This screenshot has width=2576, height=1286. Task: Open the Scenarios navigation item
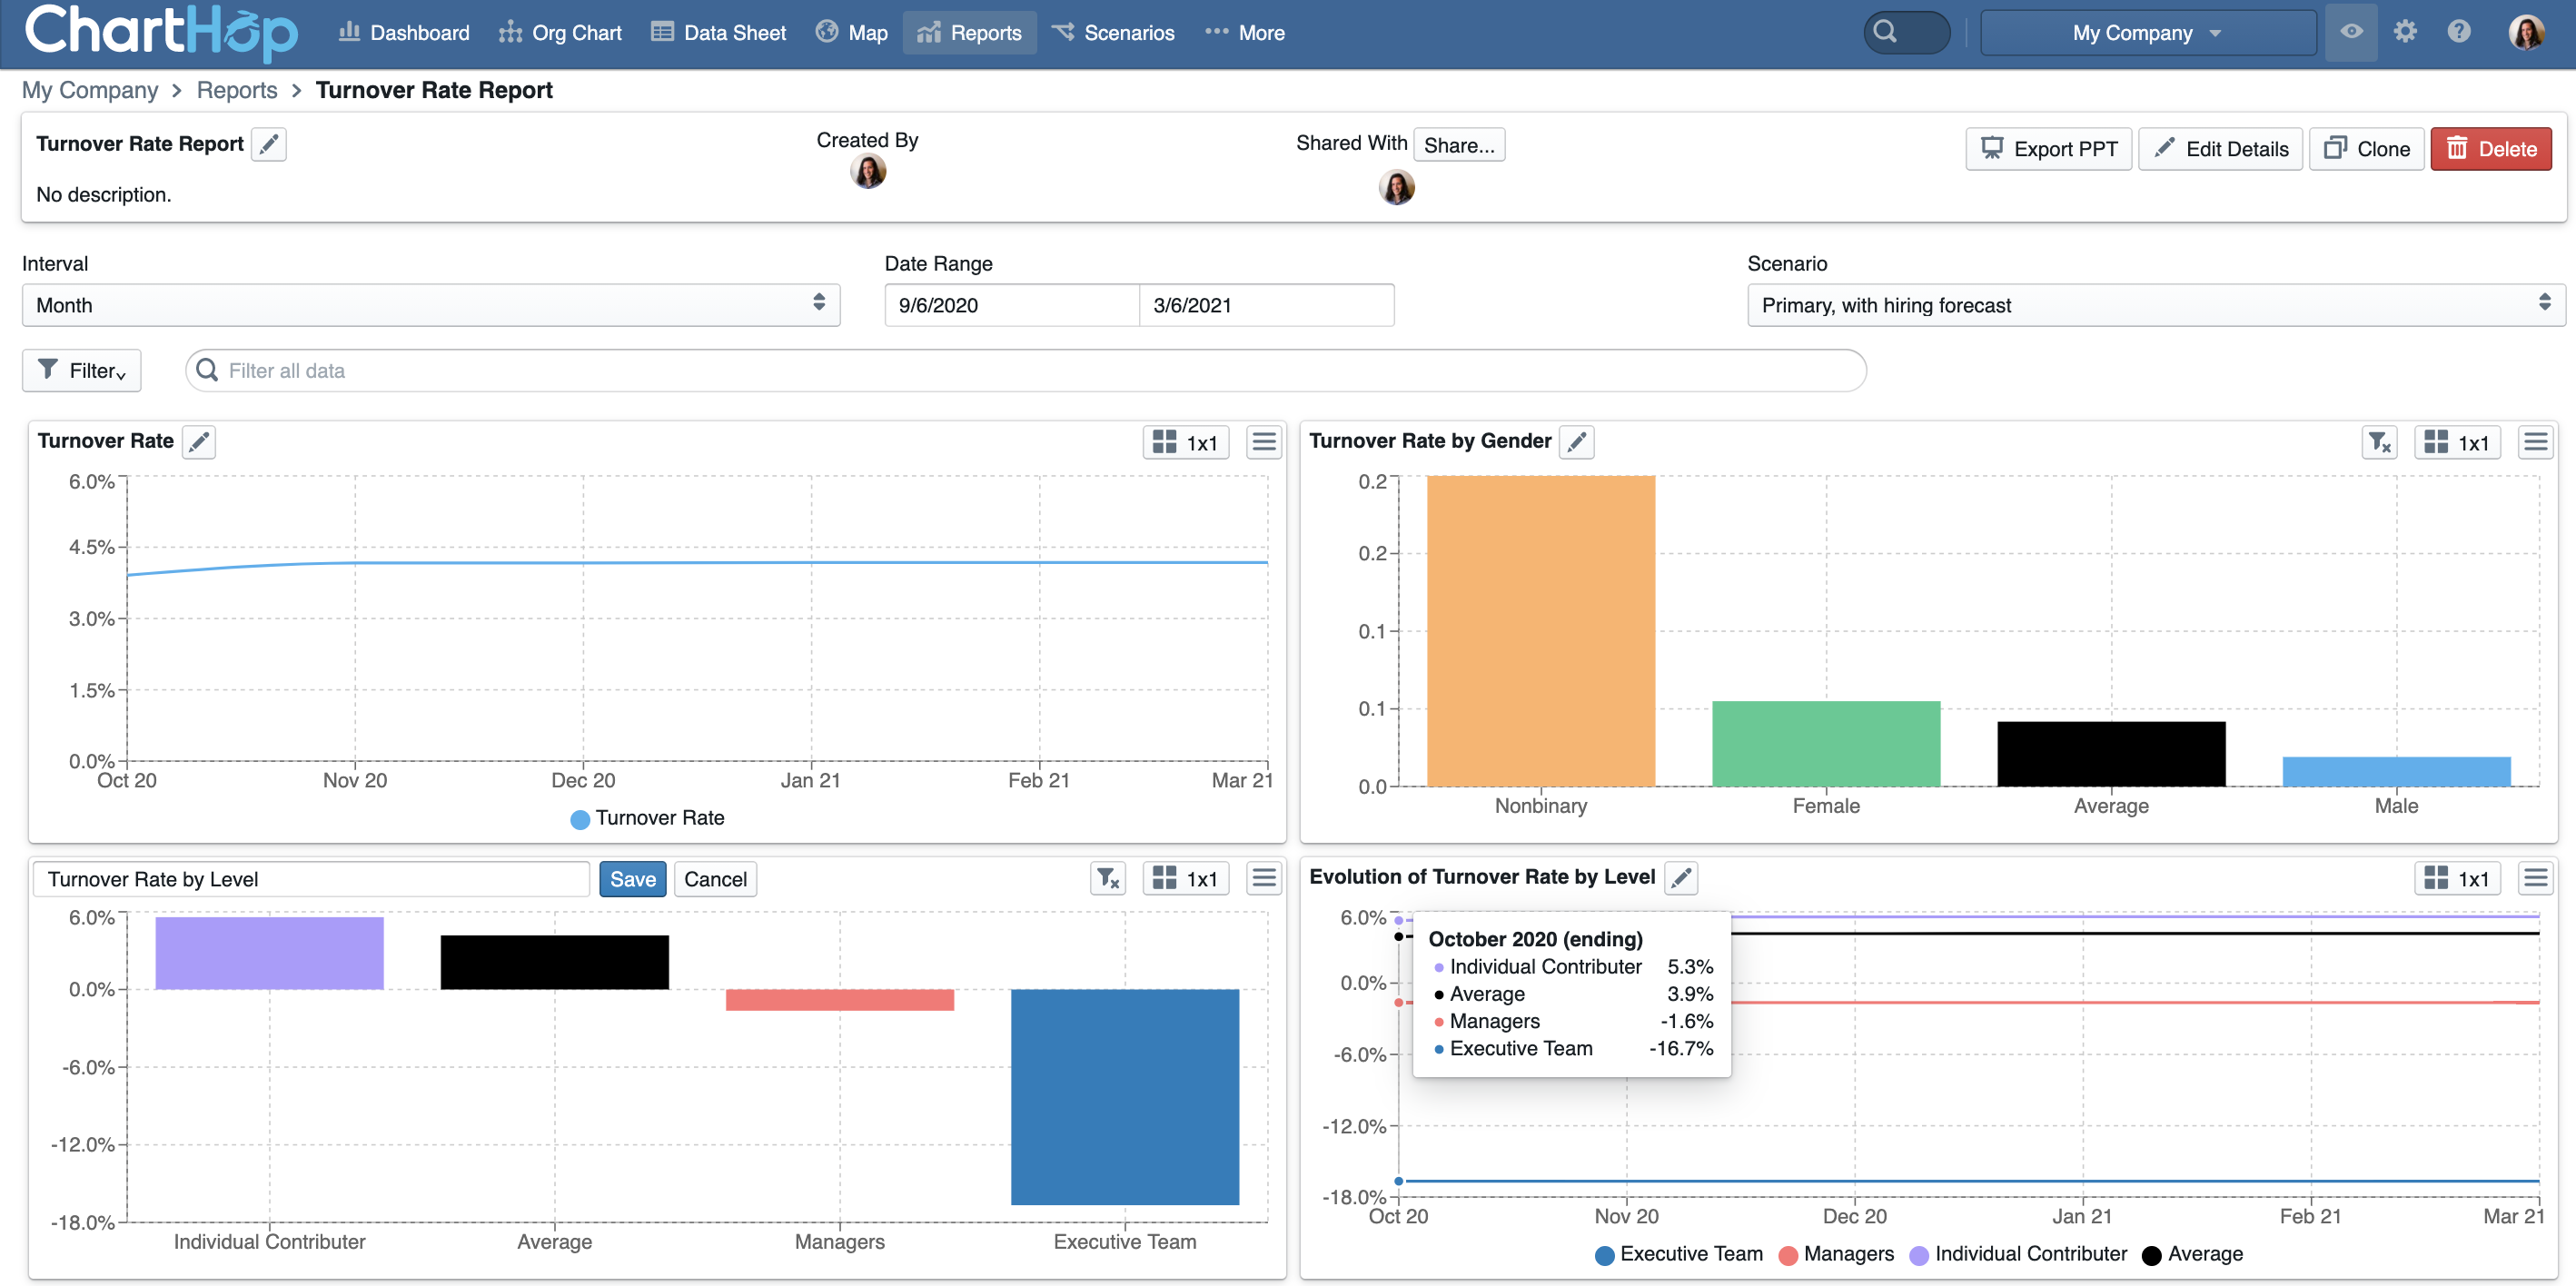(1113, 33)
